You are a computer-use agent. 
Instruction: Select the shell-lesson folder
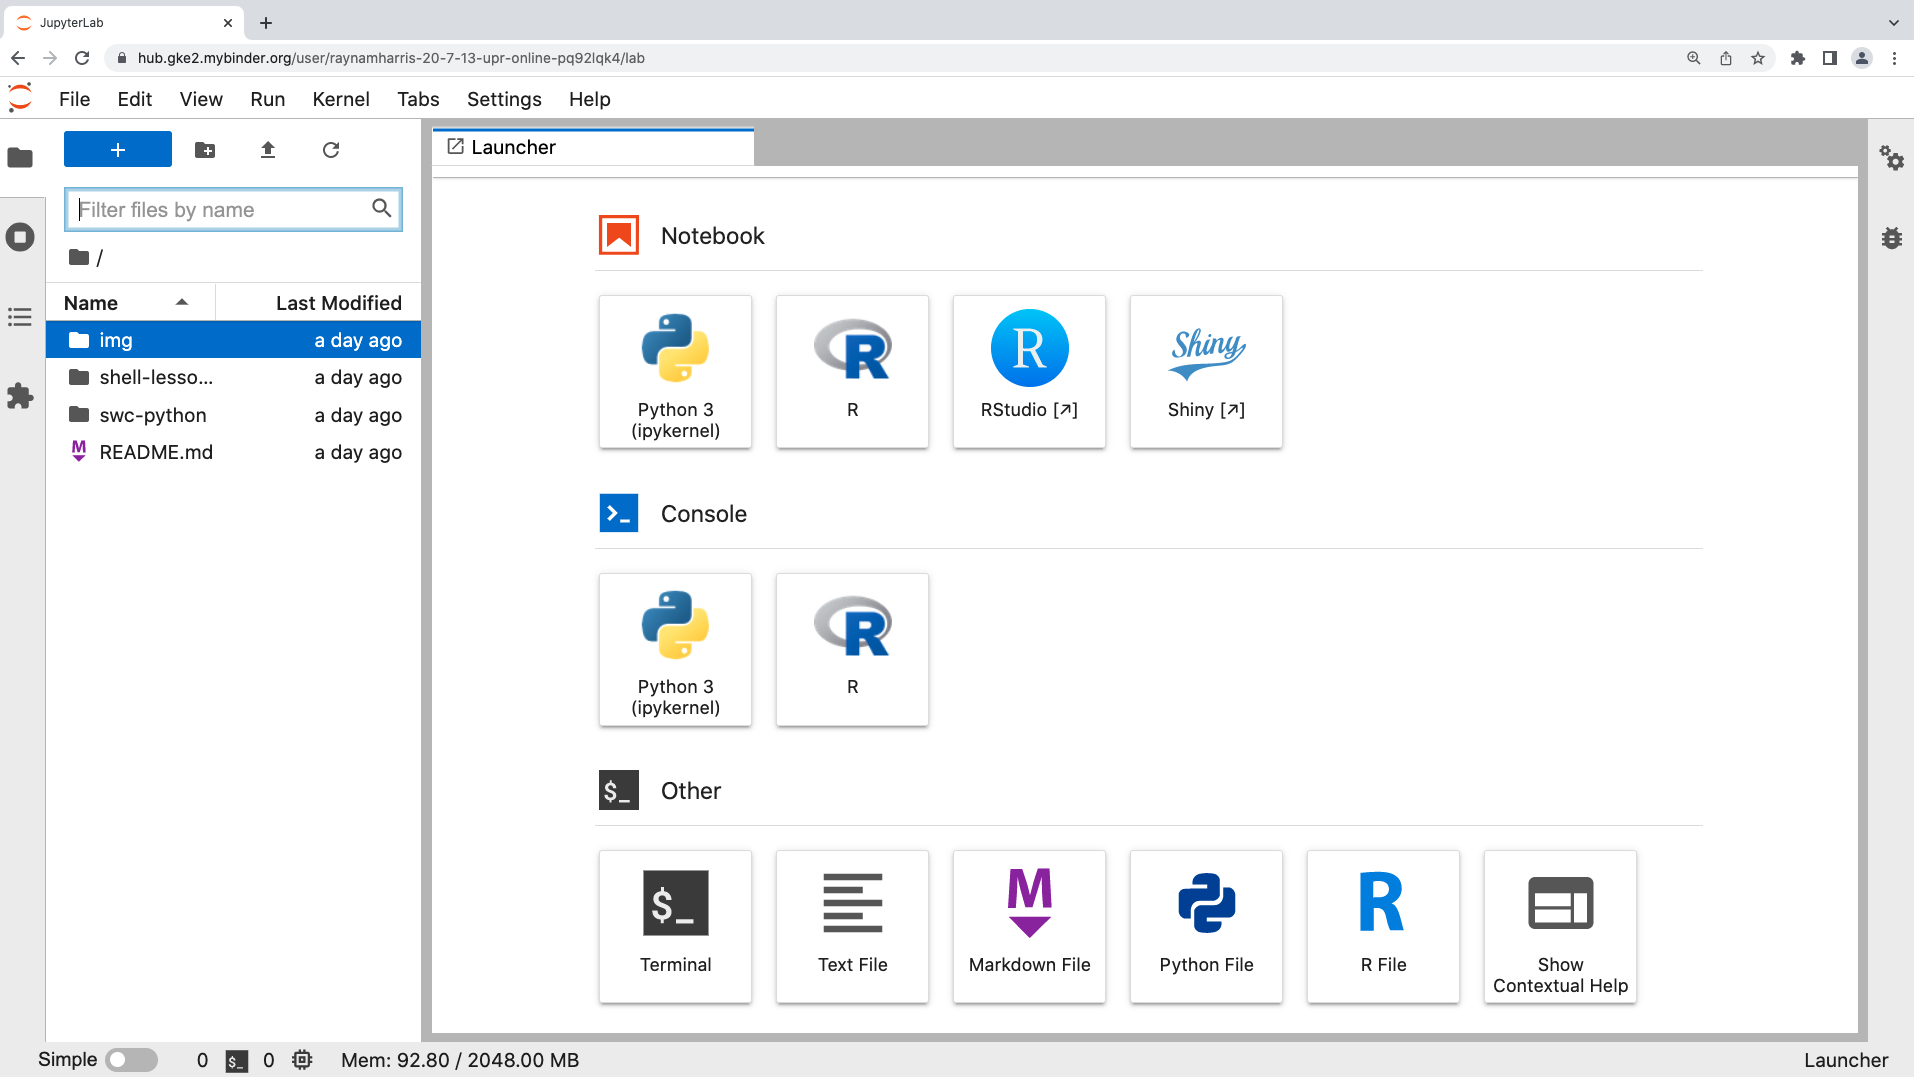(x=233, y=378)
